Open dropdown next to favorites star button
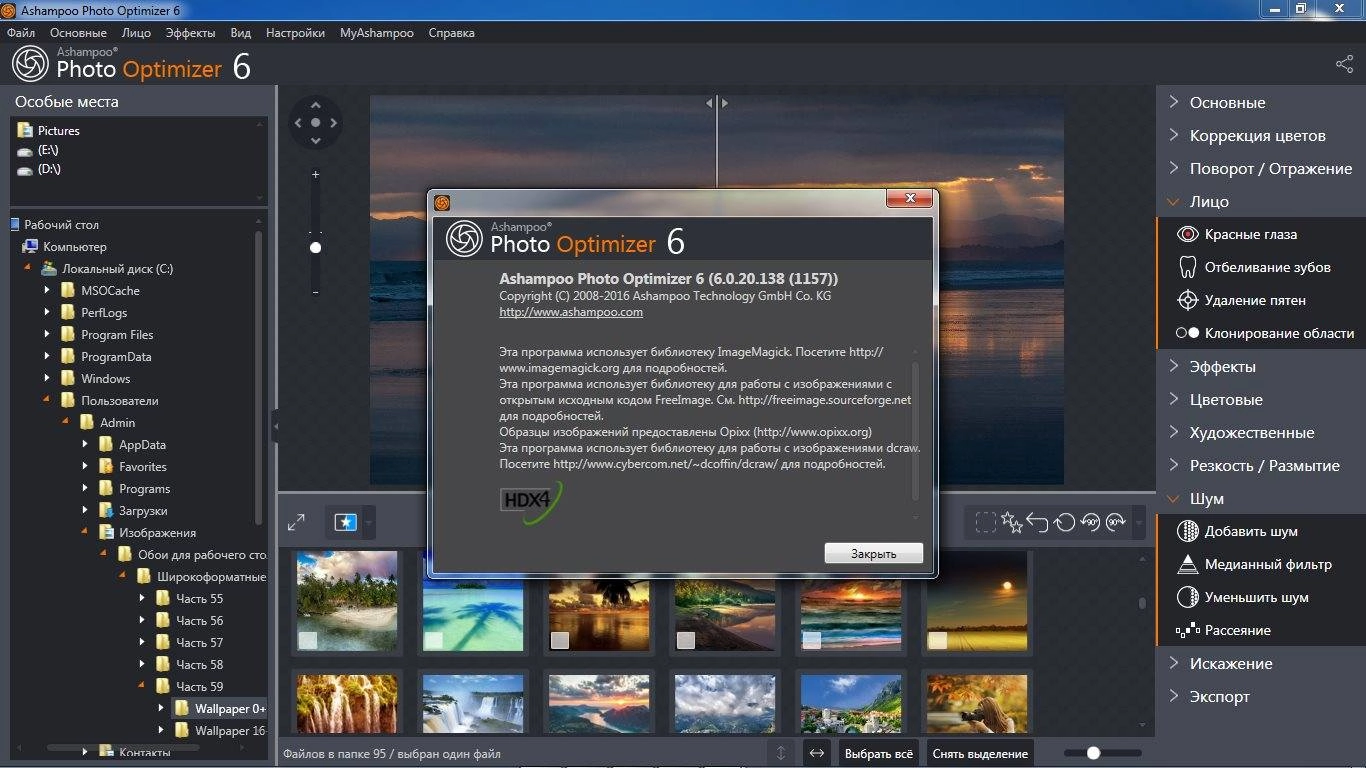 coord(370,522)
